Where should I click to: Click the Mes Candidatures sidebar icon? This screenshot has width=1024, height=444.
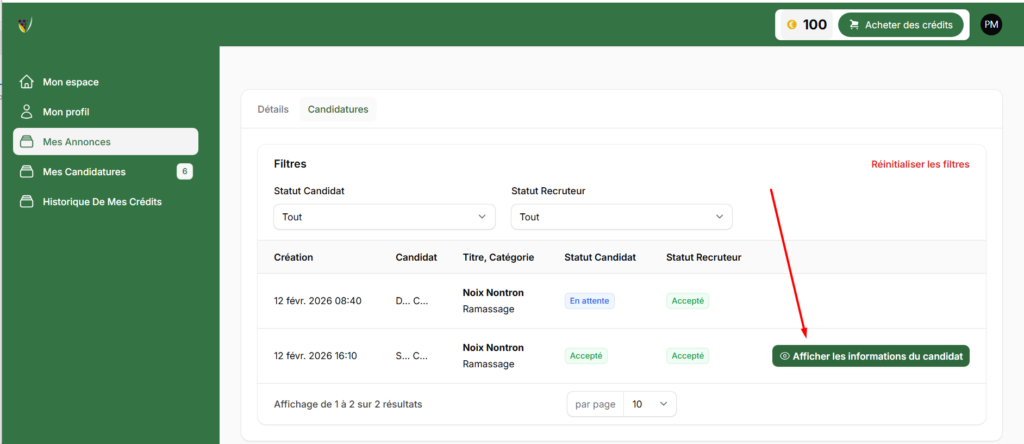[27, 172]
